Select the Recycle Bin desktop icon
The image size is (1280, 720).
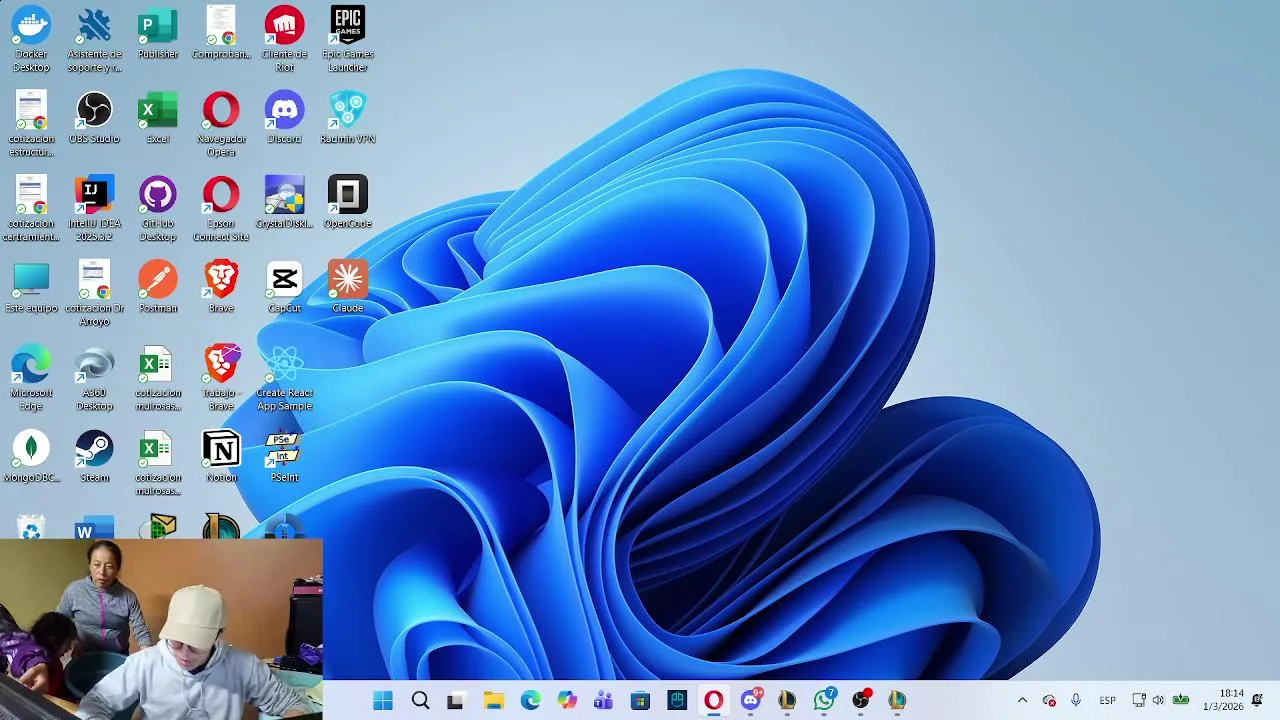click(x=31, y=527)
